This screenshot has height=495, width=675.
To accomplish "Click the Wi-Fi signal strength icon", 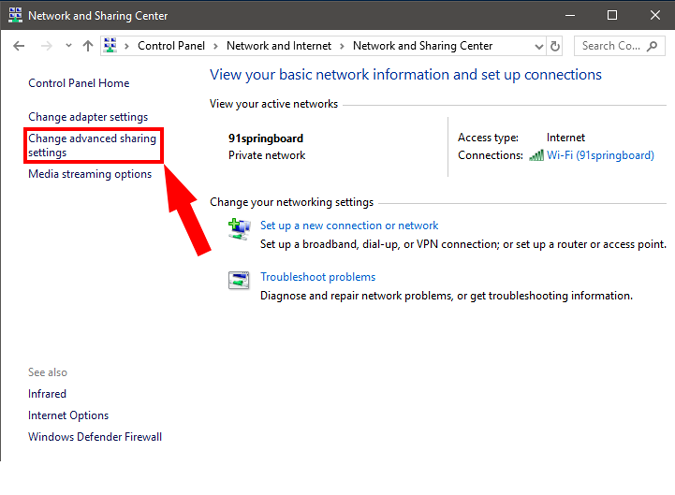I will coord(536,155).
